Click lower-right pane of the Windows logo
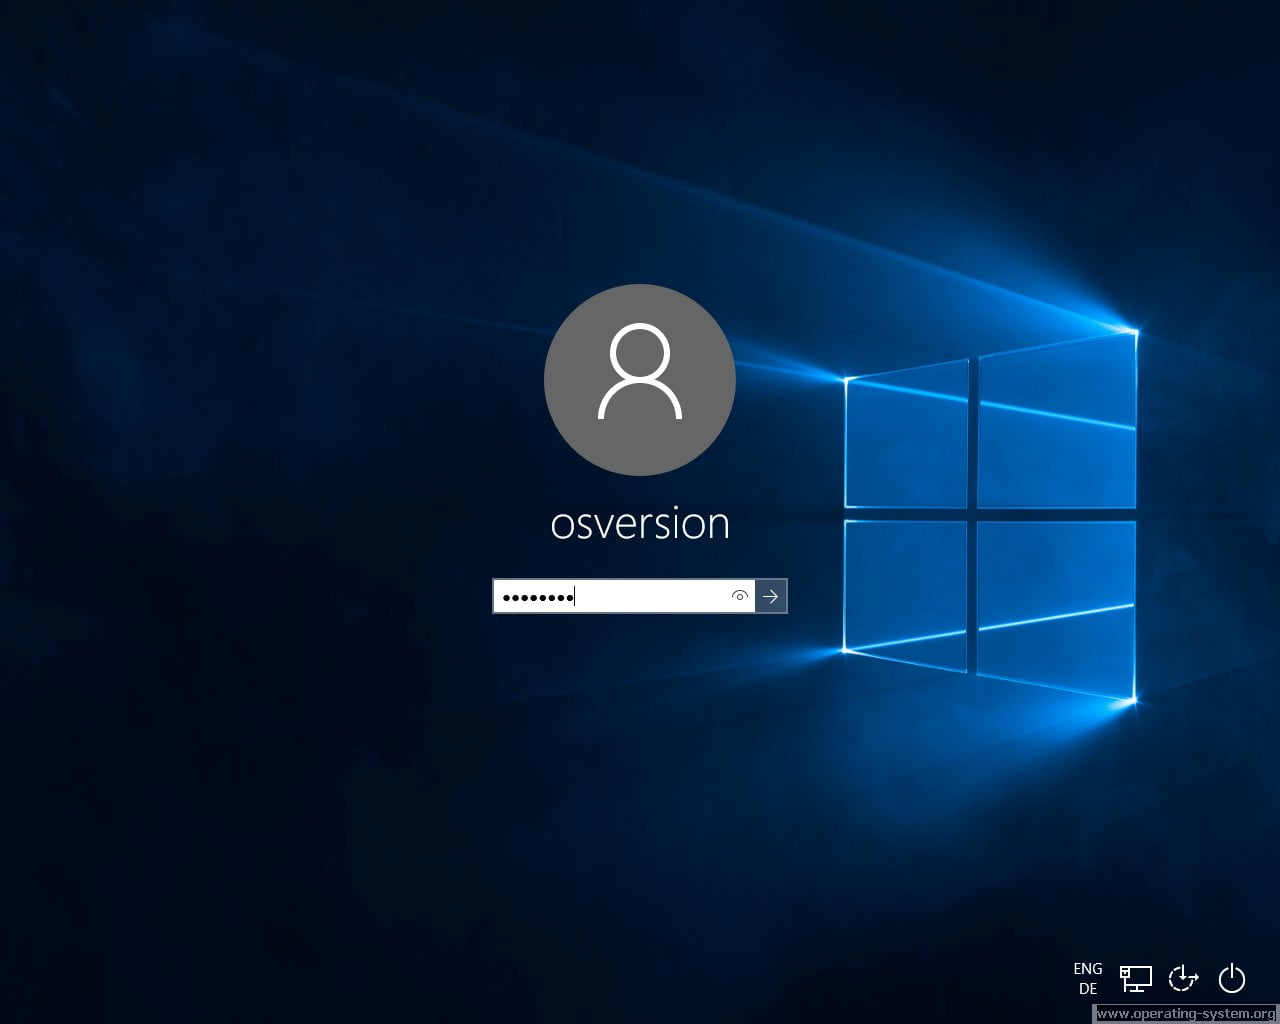 pyautogui.click(x=1056, y=607)
